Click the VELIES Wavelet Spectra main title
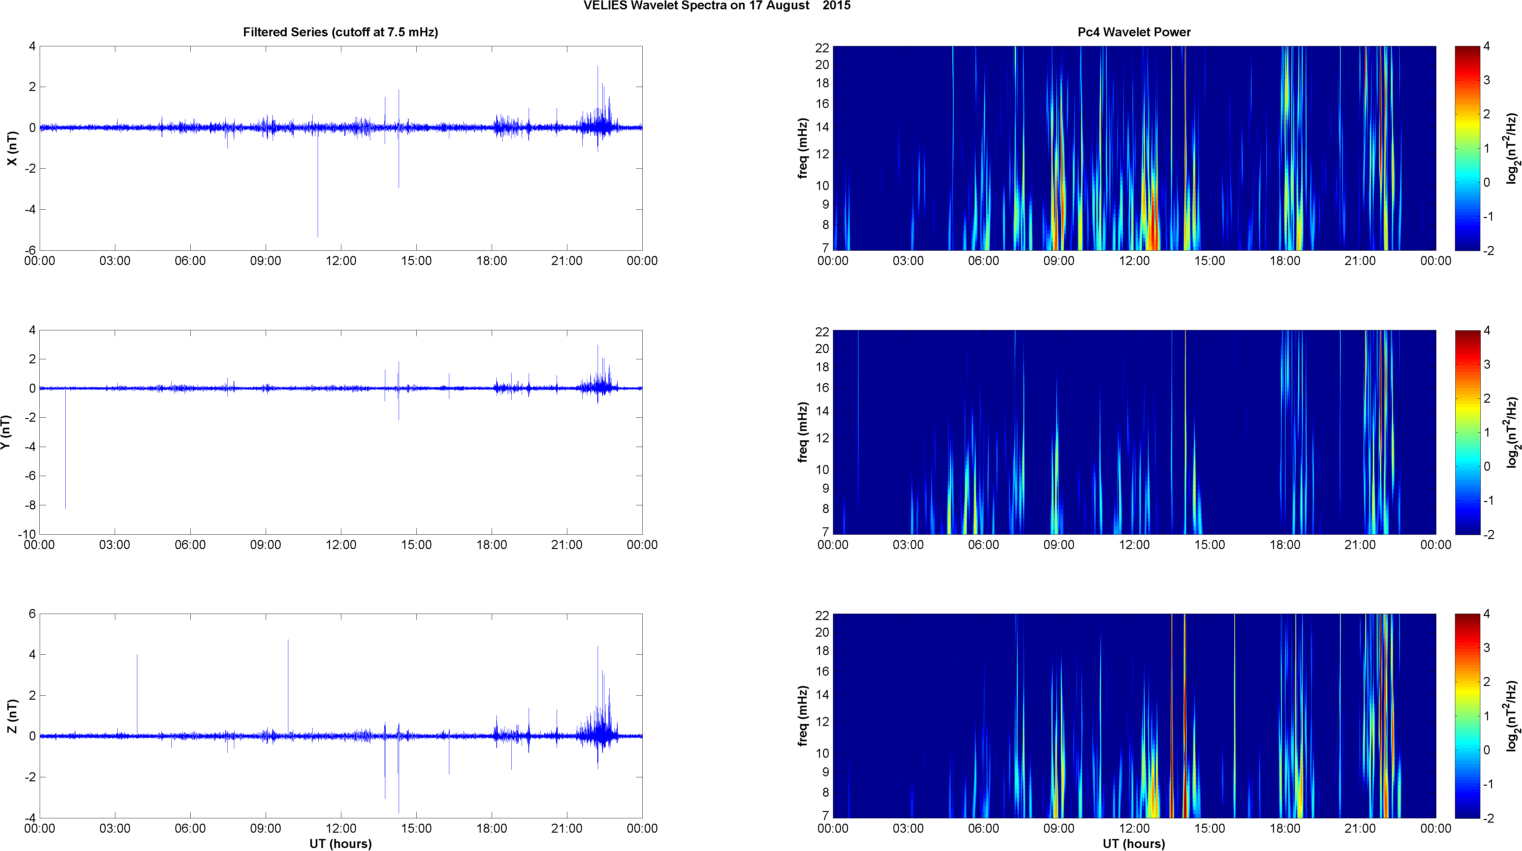Screen dimensions: 1522x851 717,6
